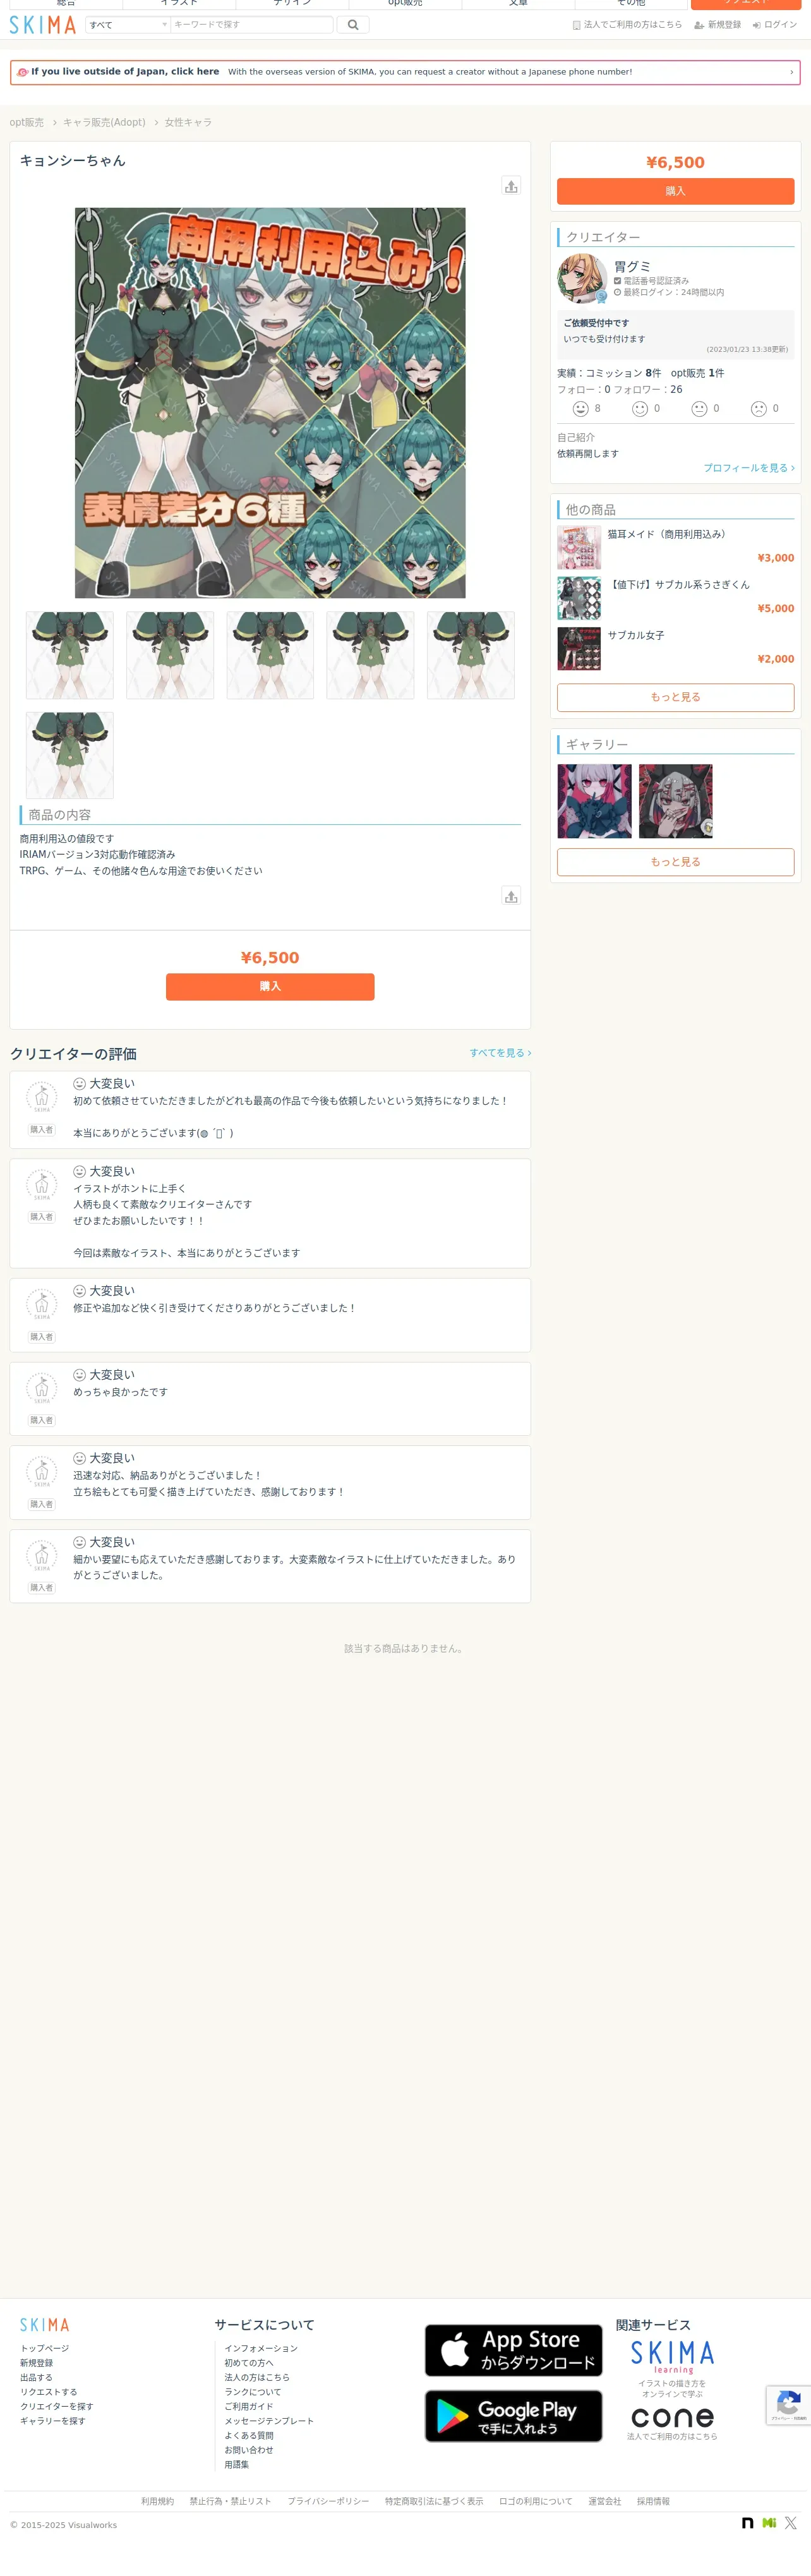Click the footer SKIMA logo
This screenshot has height=2576, width=811.
45,2325
